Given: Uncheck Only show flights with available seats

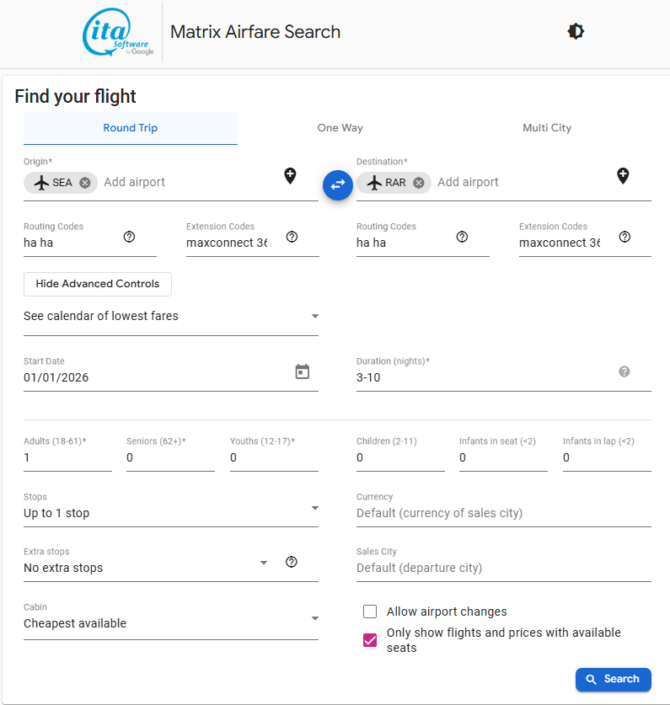Looking at the screenshot, I should [370, 640].
